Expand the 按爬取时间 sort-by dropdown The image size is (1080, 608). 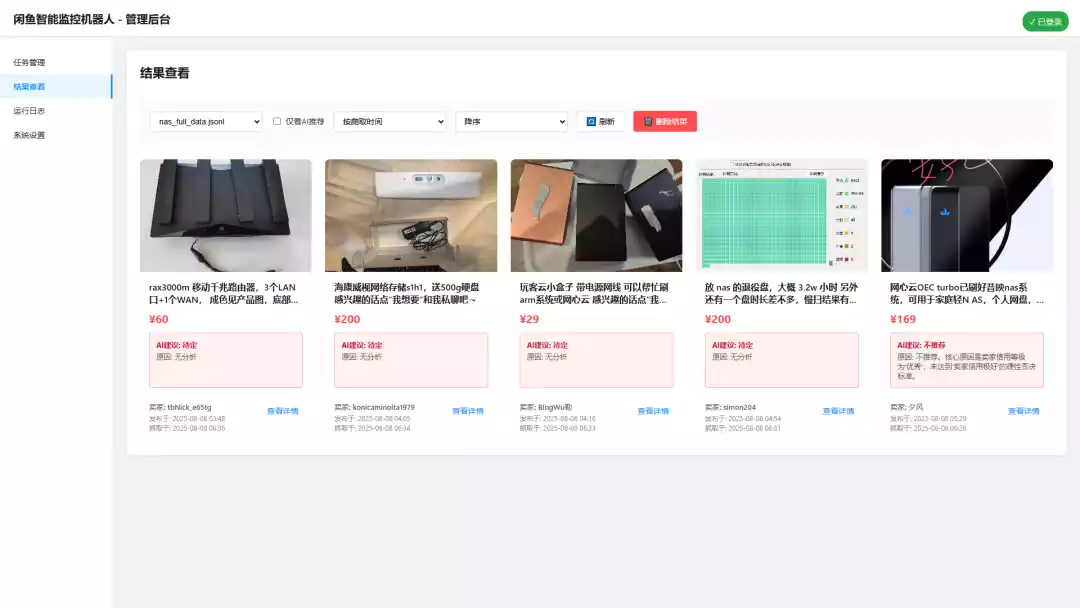390,122
